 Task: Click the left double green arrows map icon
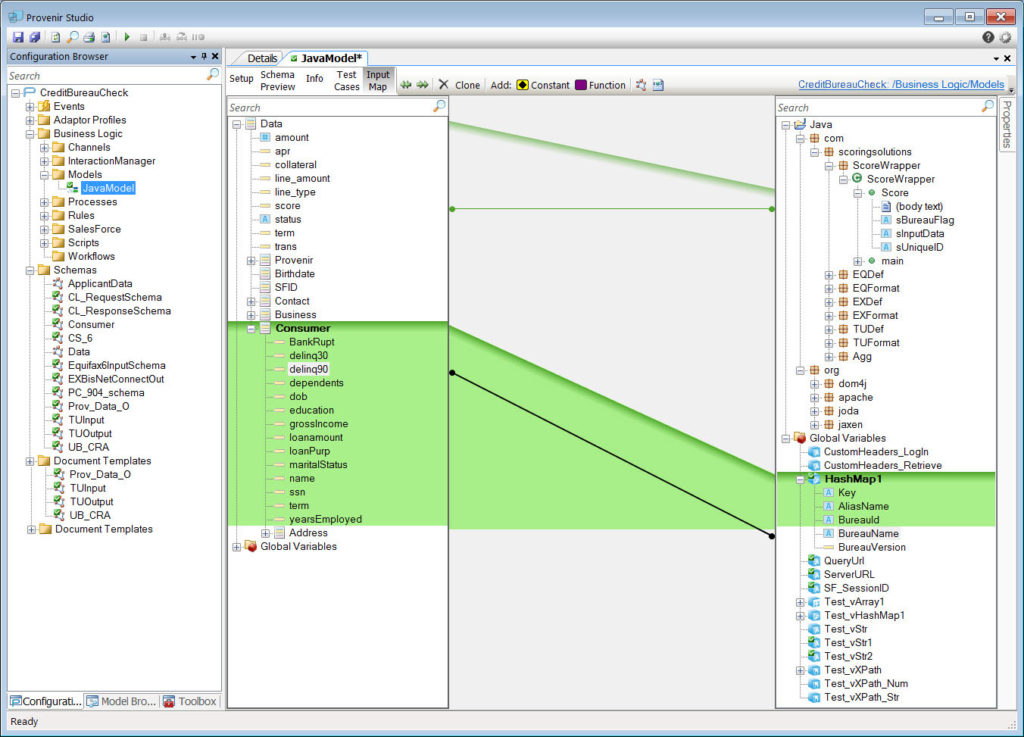point(406,85)
